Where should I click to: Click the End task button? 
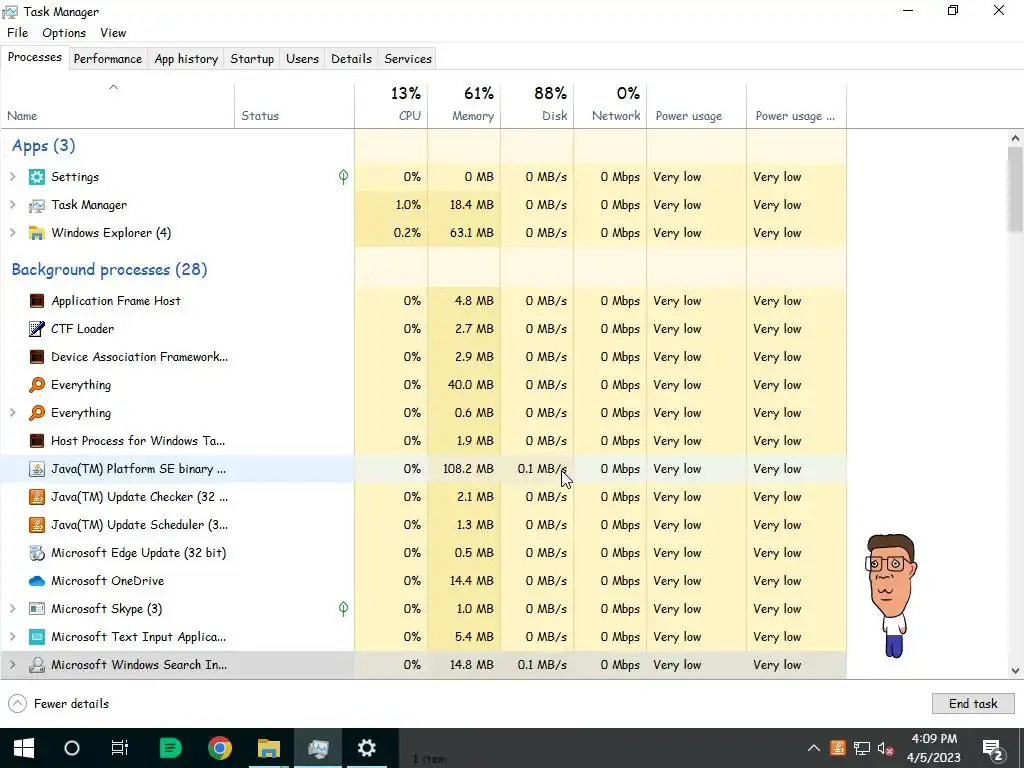(x=973, y=703)
